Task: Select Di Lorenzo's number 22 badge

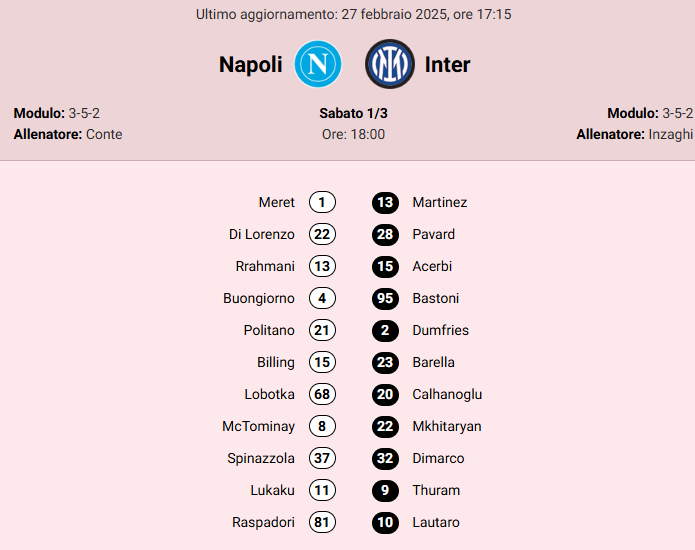Action: coord(322,234)
